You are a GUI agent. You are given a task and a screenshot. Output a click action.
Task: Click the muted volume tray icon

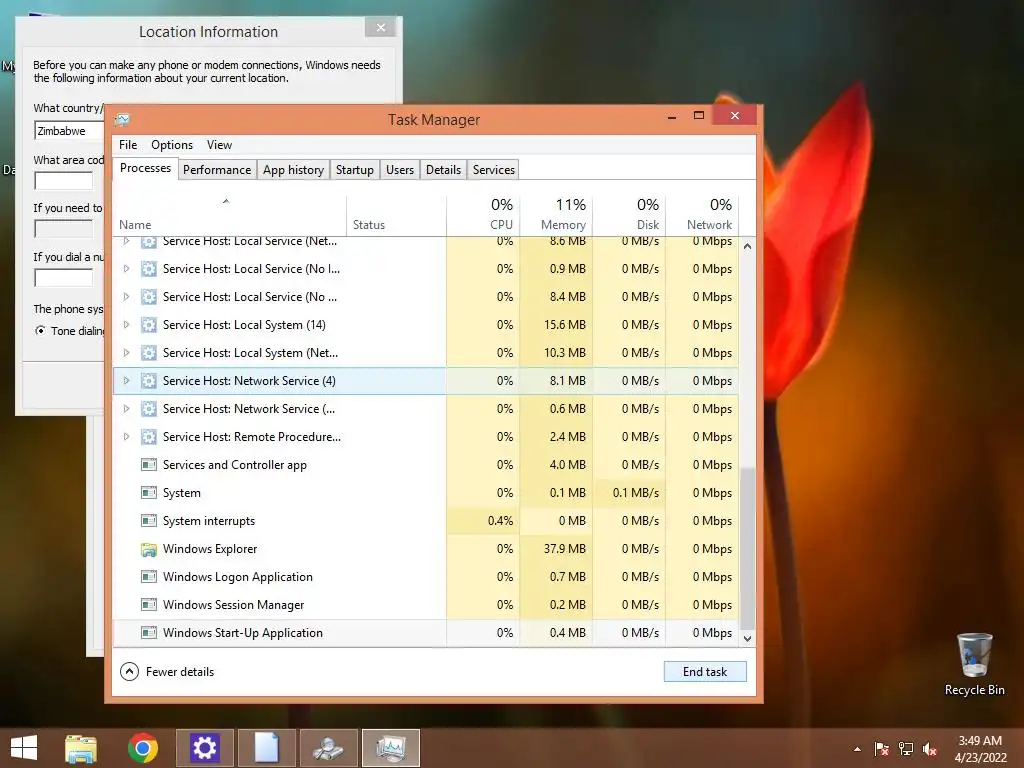[x=930, y=749]
